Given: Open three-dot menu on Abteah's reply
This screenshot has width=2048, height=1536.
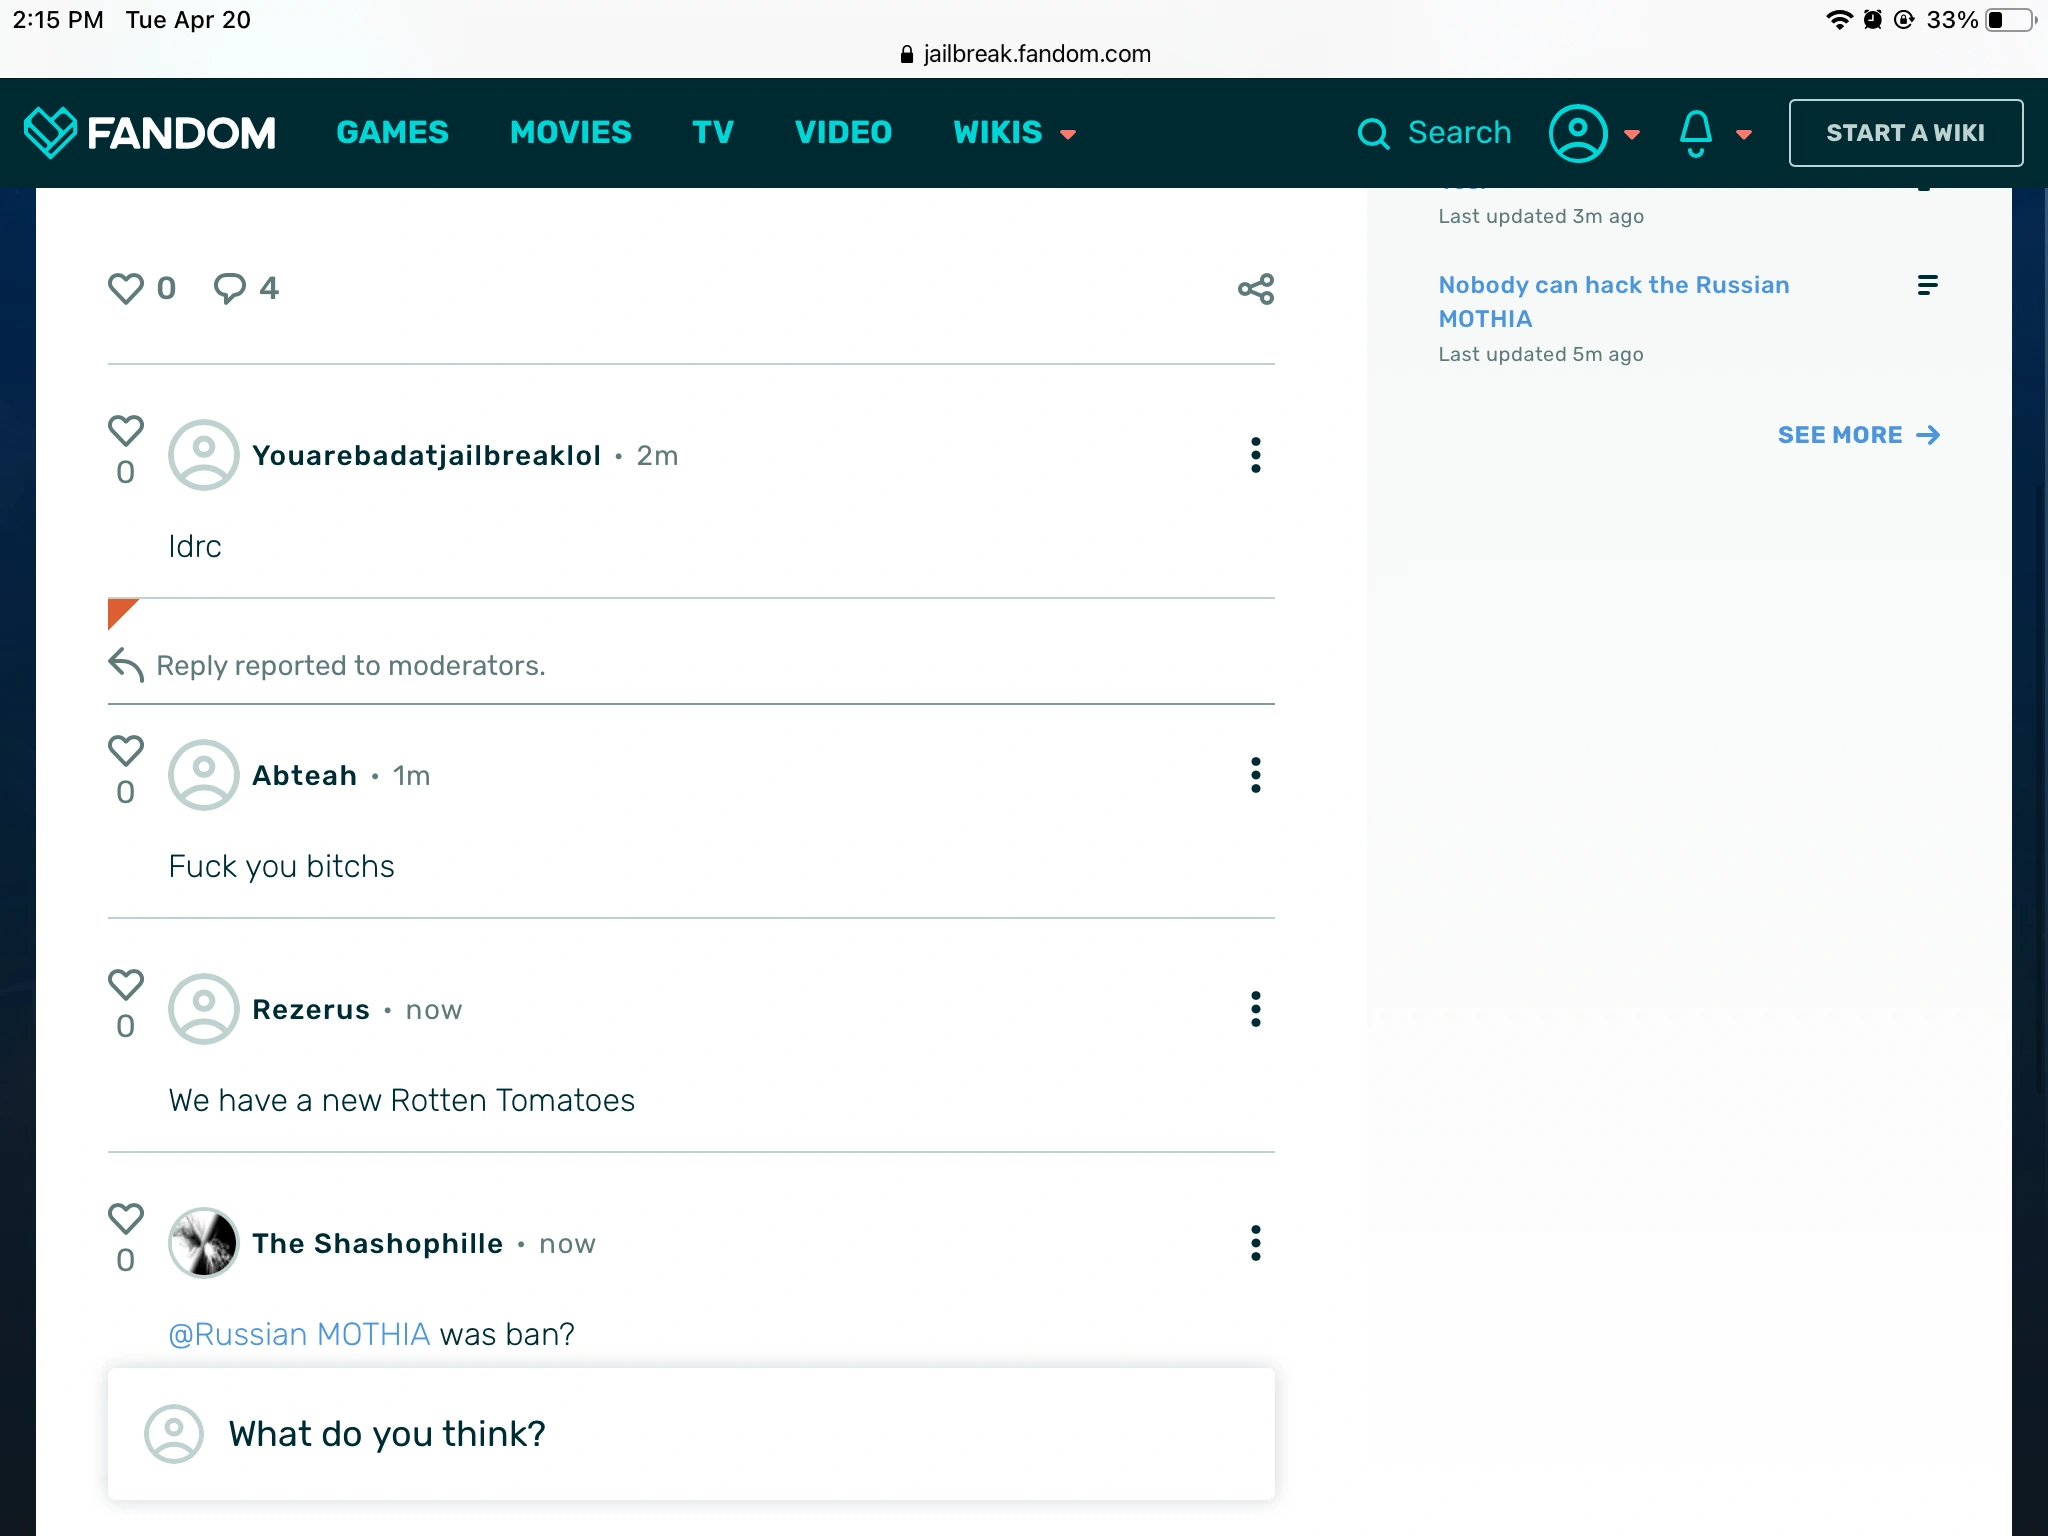Looking at the screenshot, I should coord(1255,775).
